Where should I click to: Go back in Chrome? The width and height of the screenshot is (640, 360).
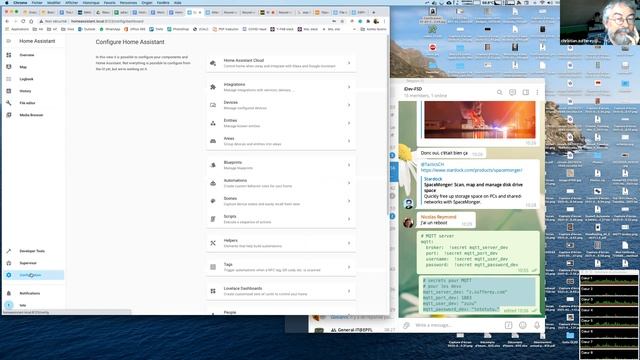tap(7, 21)
